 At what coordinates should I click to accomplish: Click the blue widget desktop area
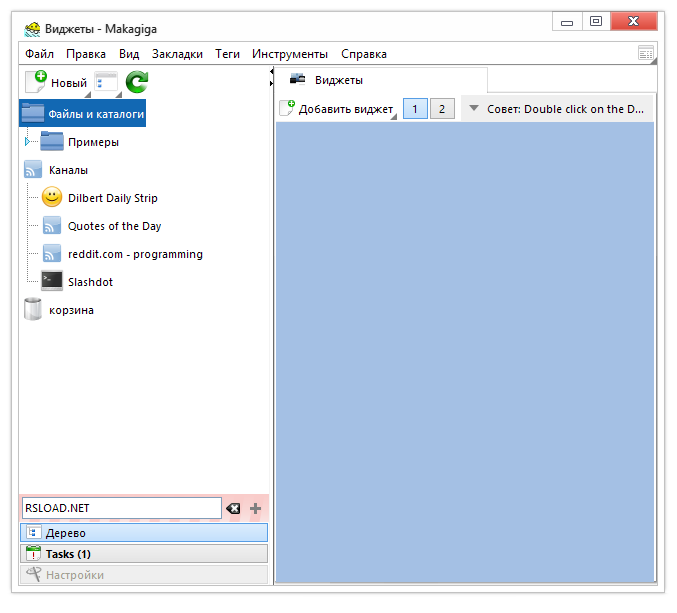tap(465, 352)
